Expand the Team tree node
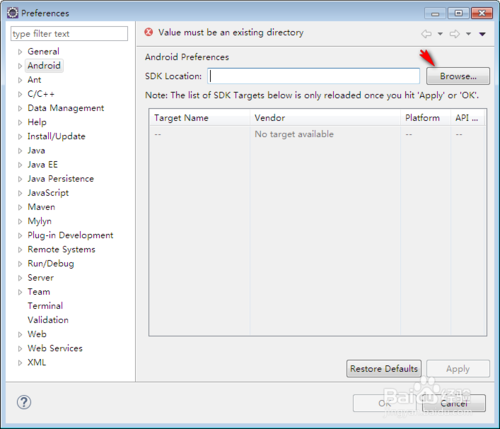500x429 pixels. [20, 292]
